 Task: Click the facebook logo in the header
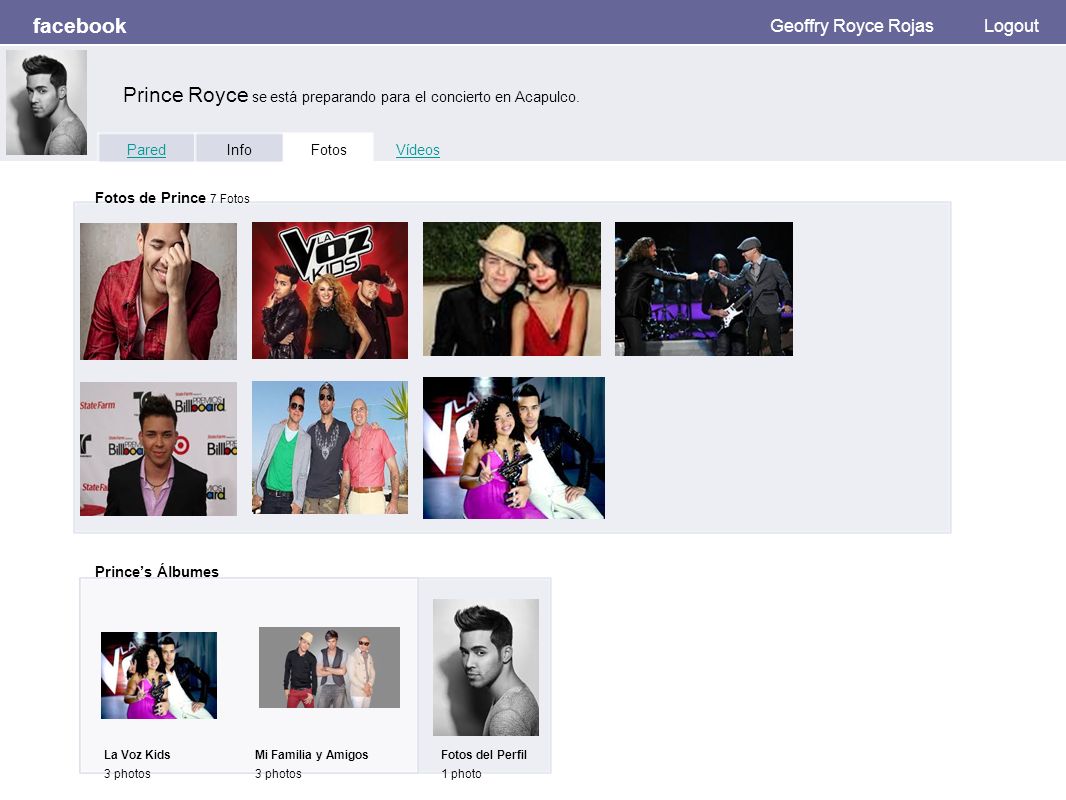[80, 26]
